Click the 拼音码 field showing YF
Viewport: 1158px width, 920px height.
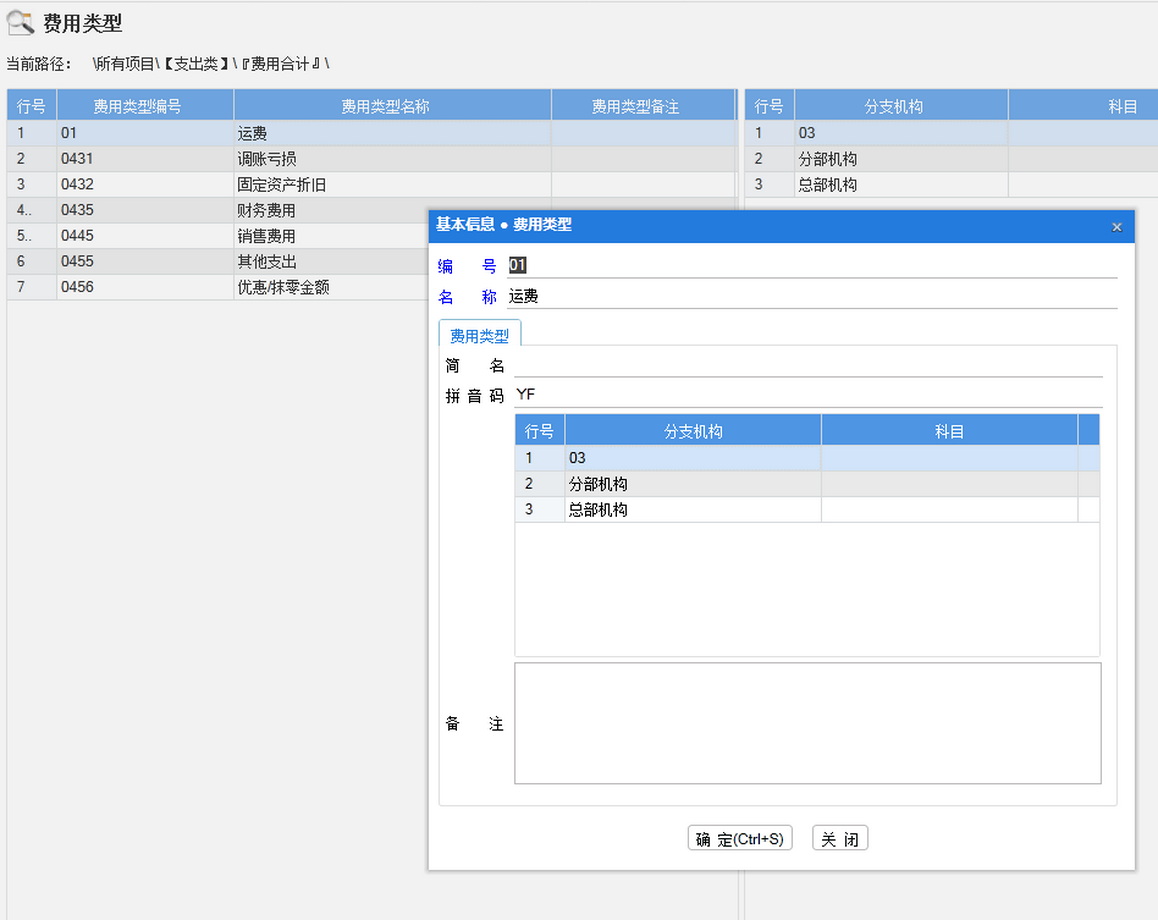[807, 395]
